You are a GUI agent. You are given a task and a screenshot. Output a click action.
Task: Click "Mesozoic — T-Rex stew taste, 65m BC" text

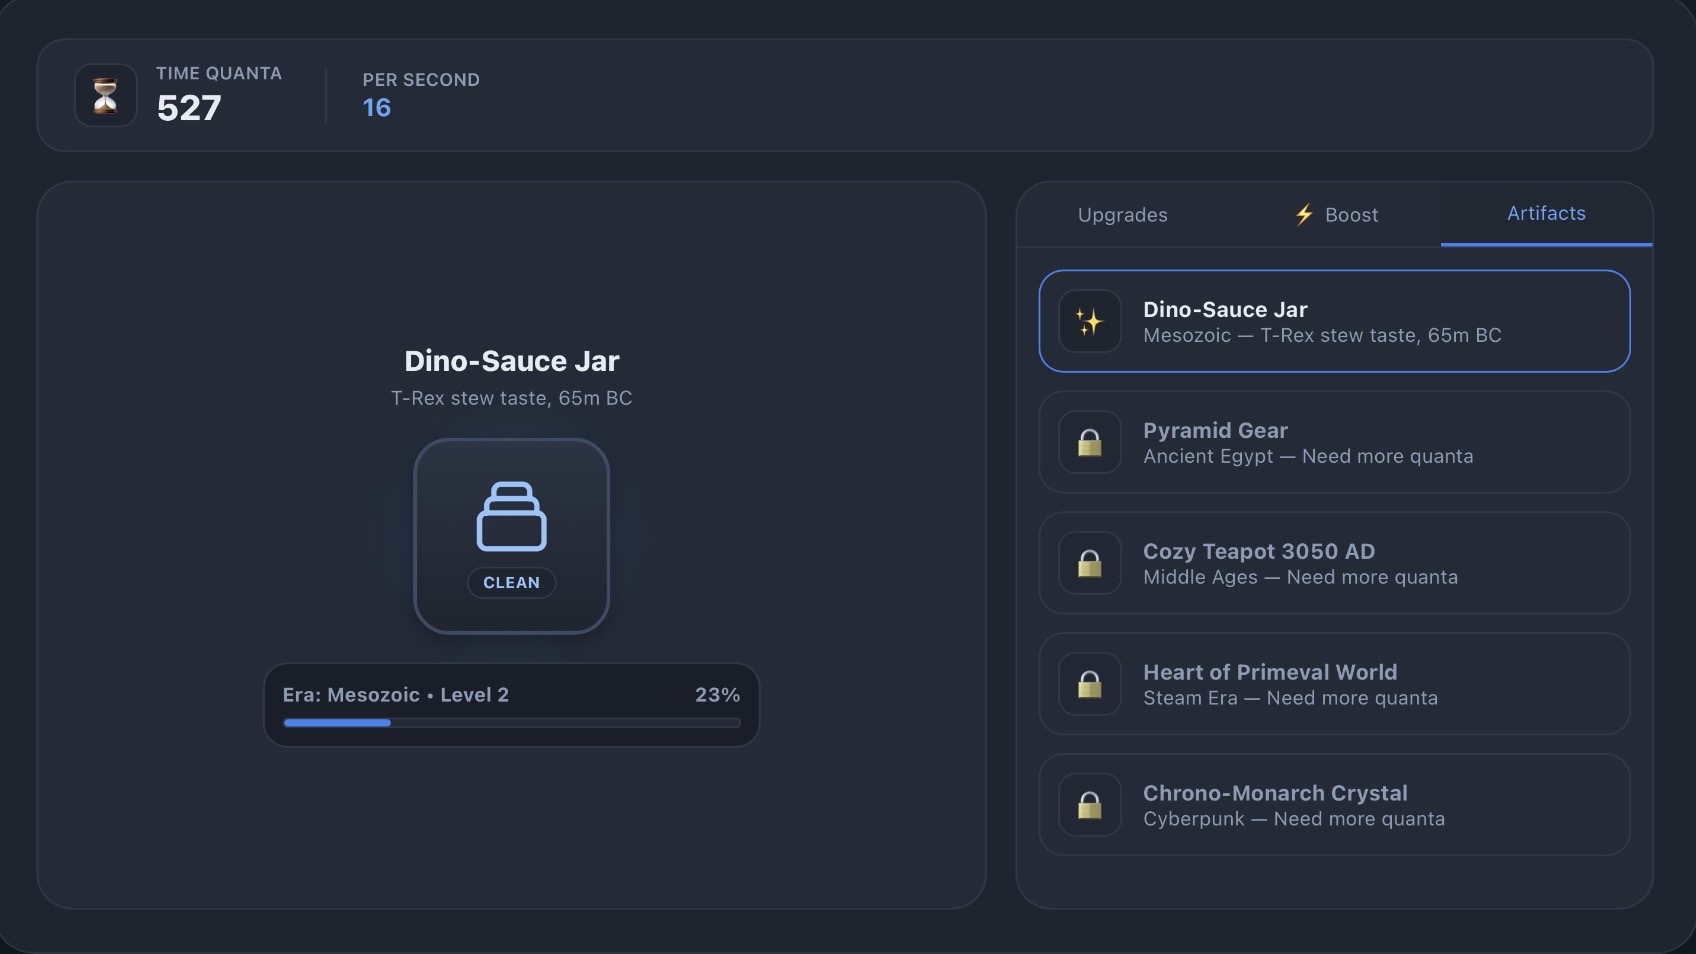(1322, 336)
